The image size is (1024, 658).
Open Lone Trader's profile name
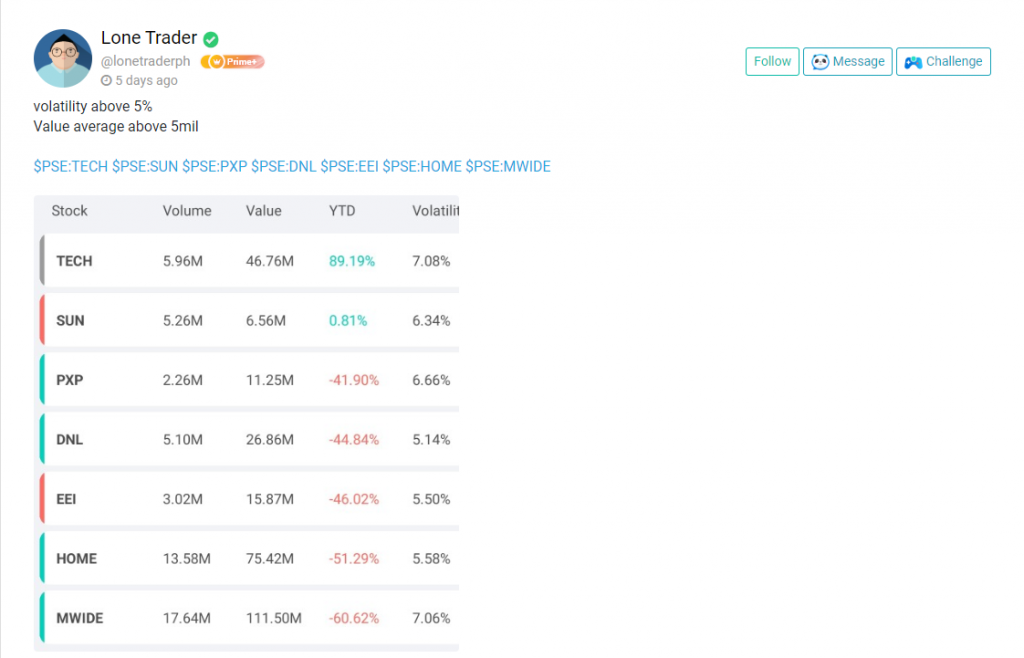click(148, 38)
